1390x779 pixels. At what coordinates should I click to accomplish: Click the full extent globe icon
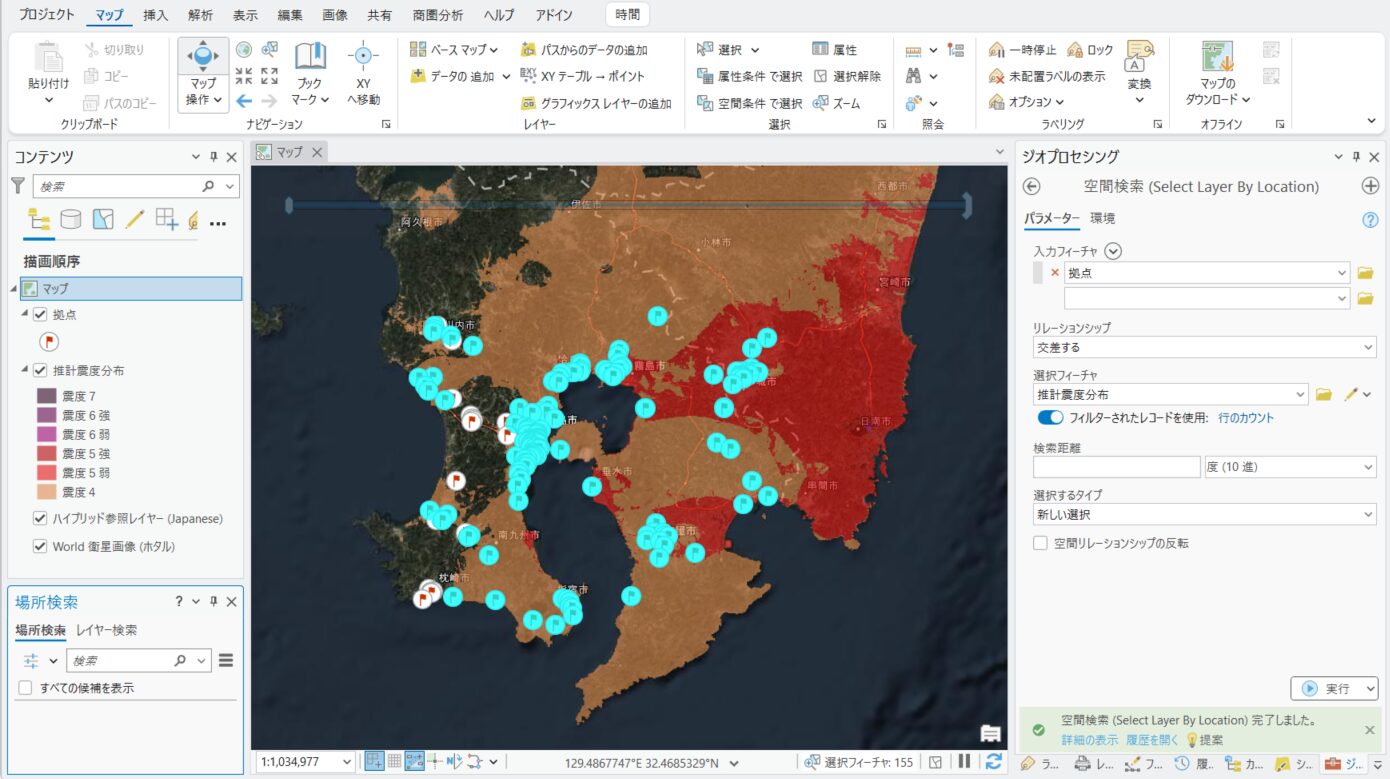pyautogui.click(x=243, y=49)
